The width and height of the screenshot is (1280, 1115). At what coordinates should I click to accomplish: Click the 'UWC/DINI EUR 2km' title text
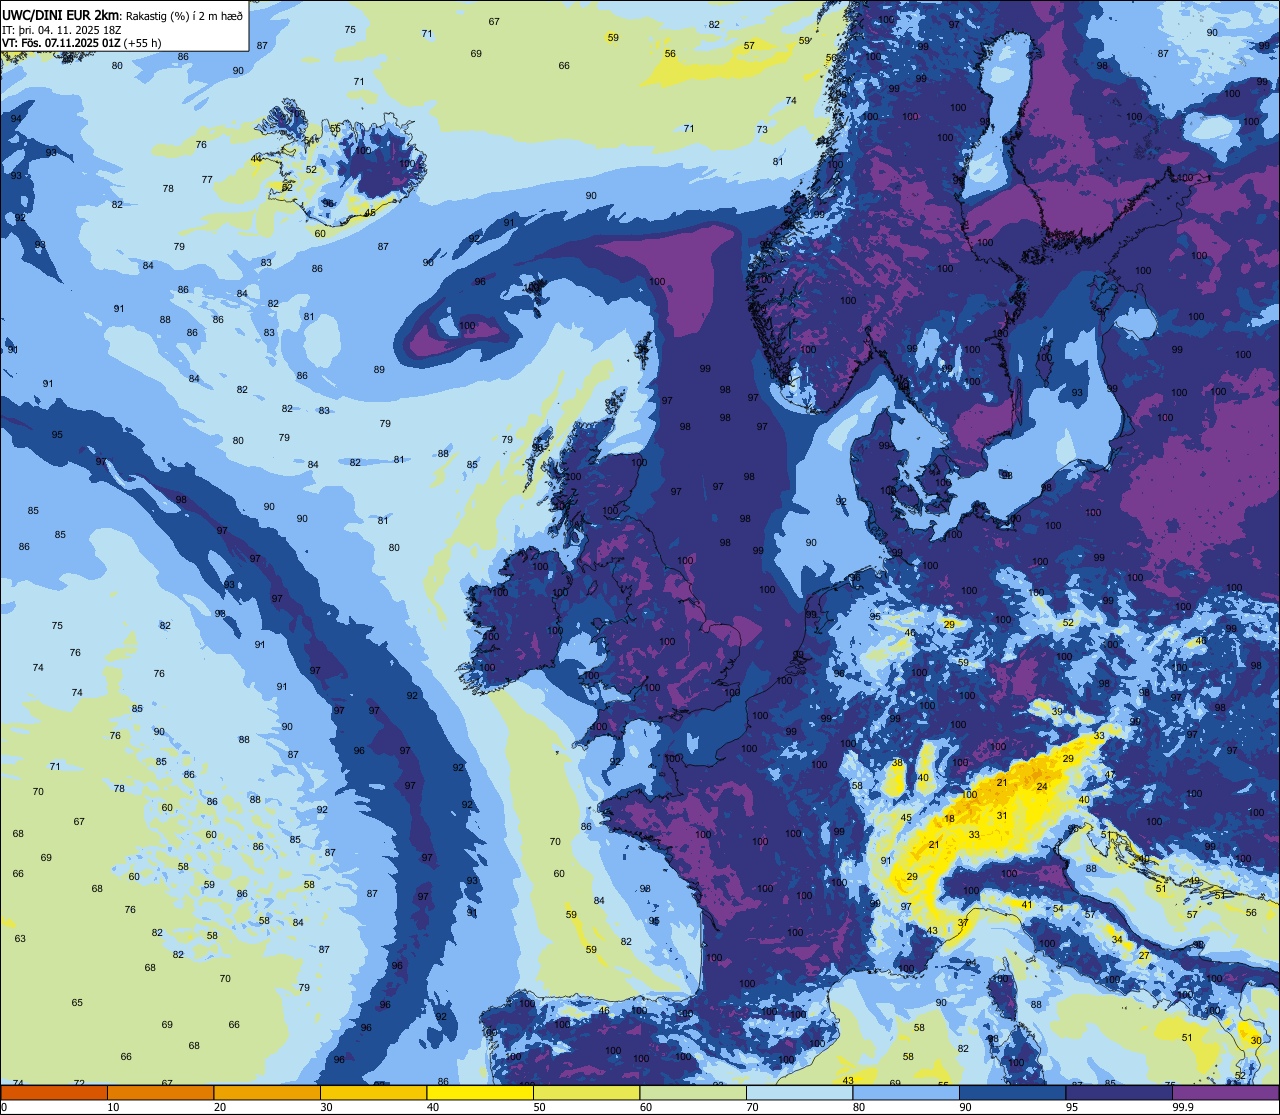pos(59,14)
